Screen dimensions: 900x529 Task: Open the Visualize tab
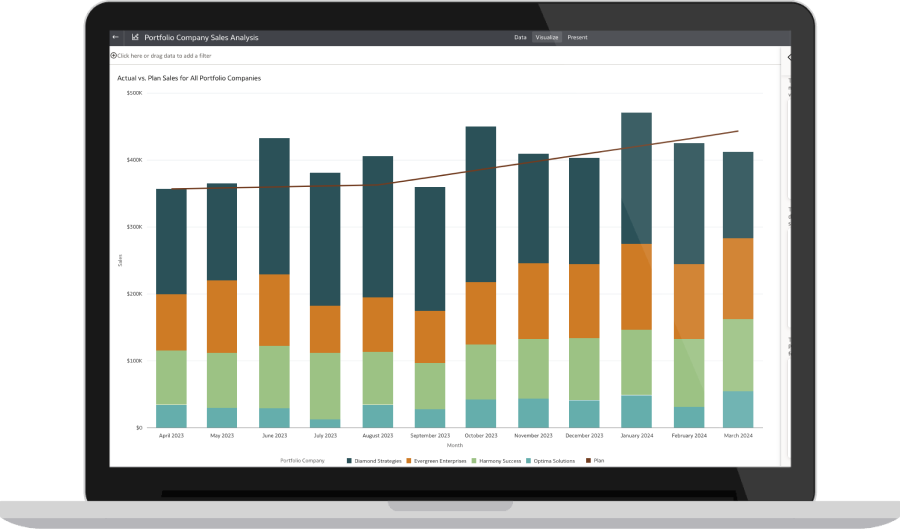pyautogui.click(x=547, y=37)
